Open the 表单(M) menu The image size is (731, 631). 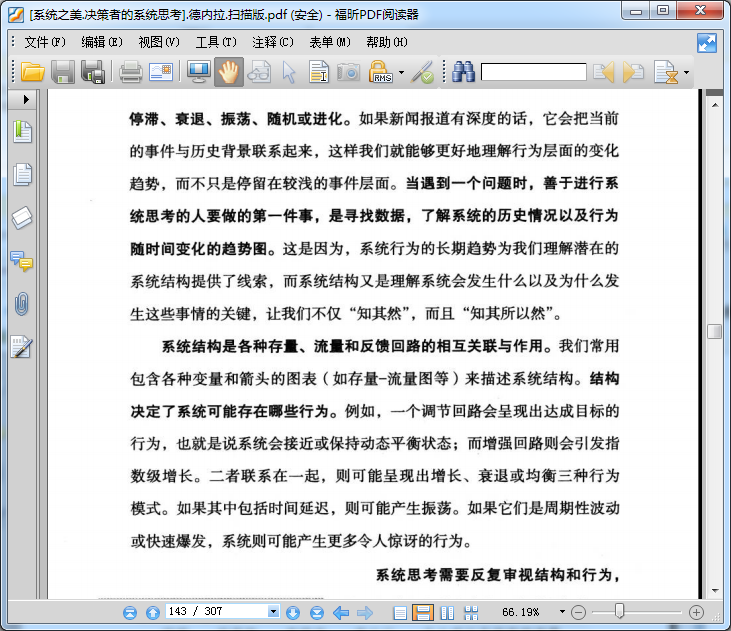pos(330,42)
